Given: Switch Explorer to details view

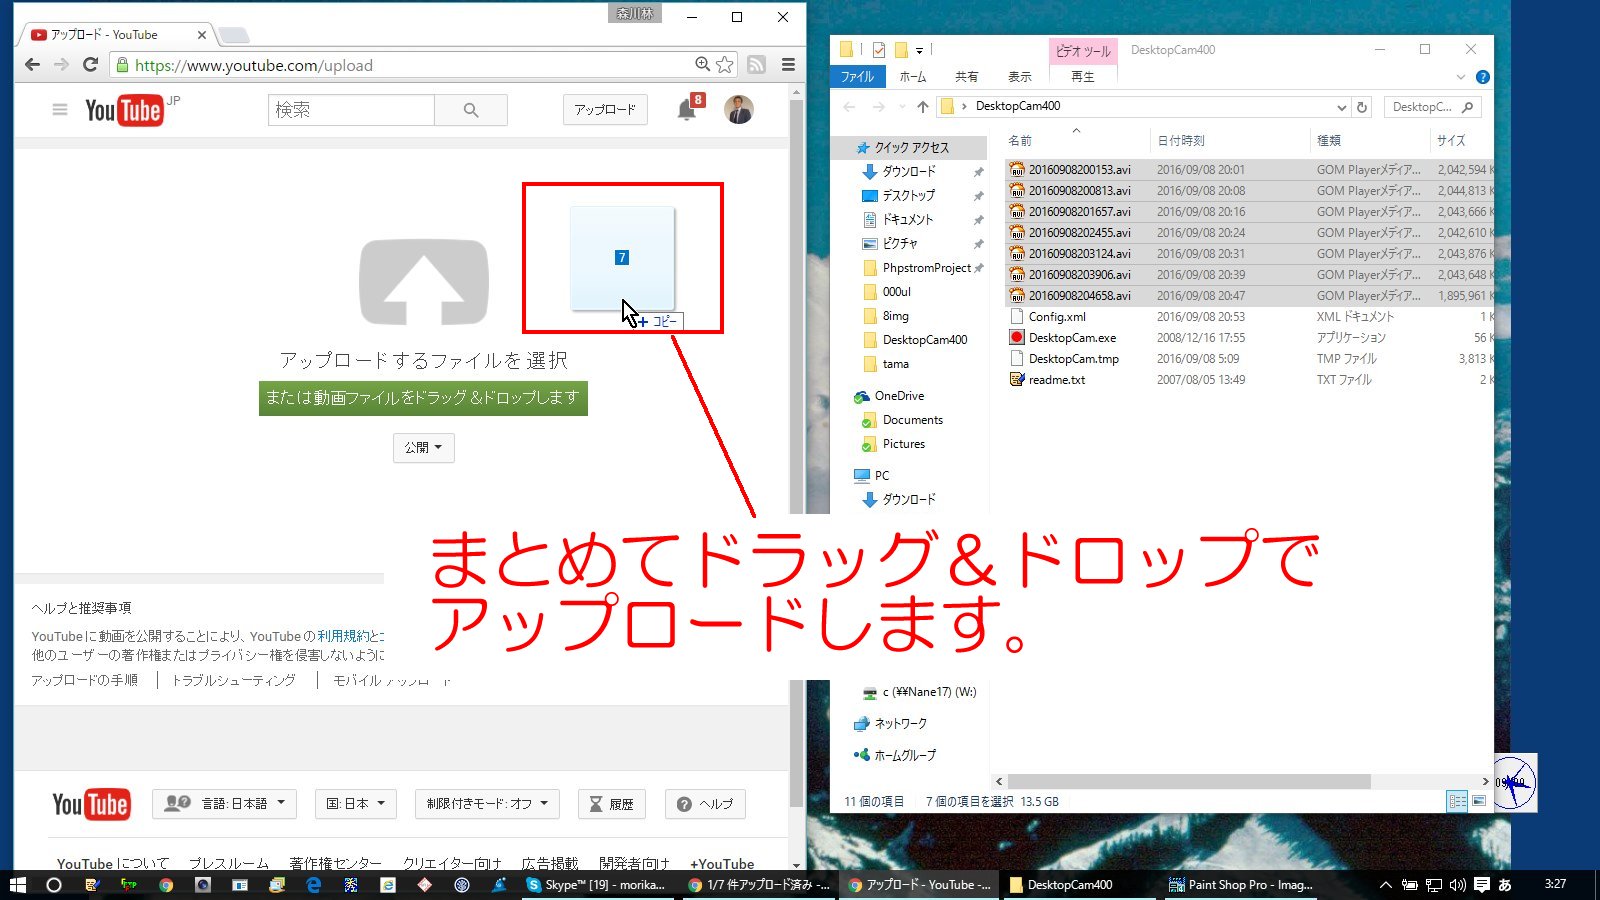Looking at the screenshot, I should pos(1458,800).
